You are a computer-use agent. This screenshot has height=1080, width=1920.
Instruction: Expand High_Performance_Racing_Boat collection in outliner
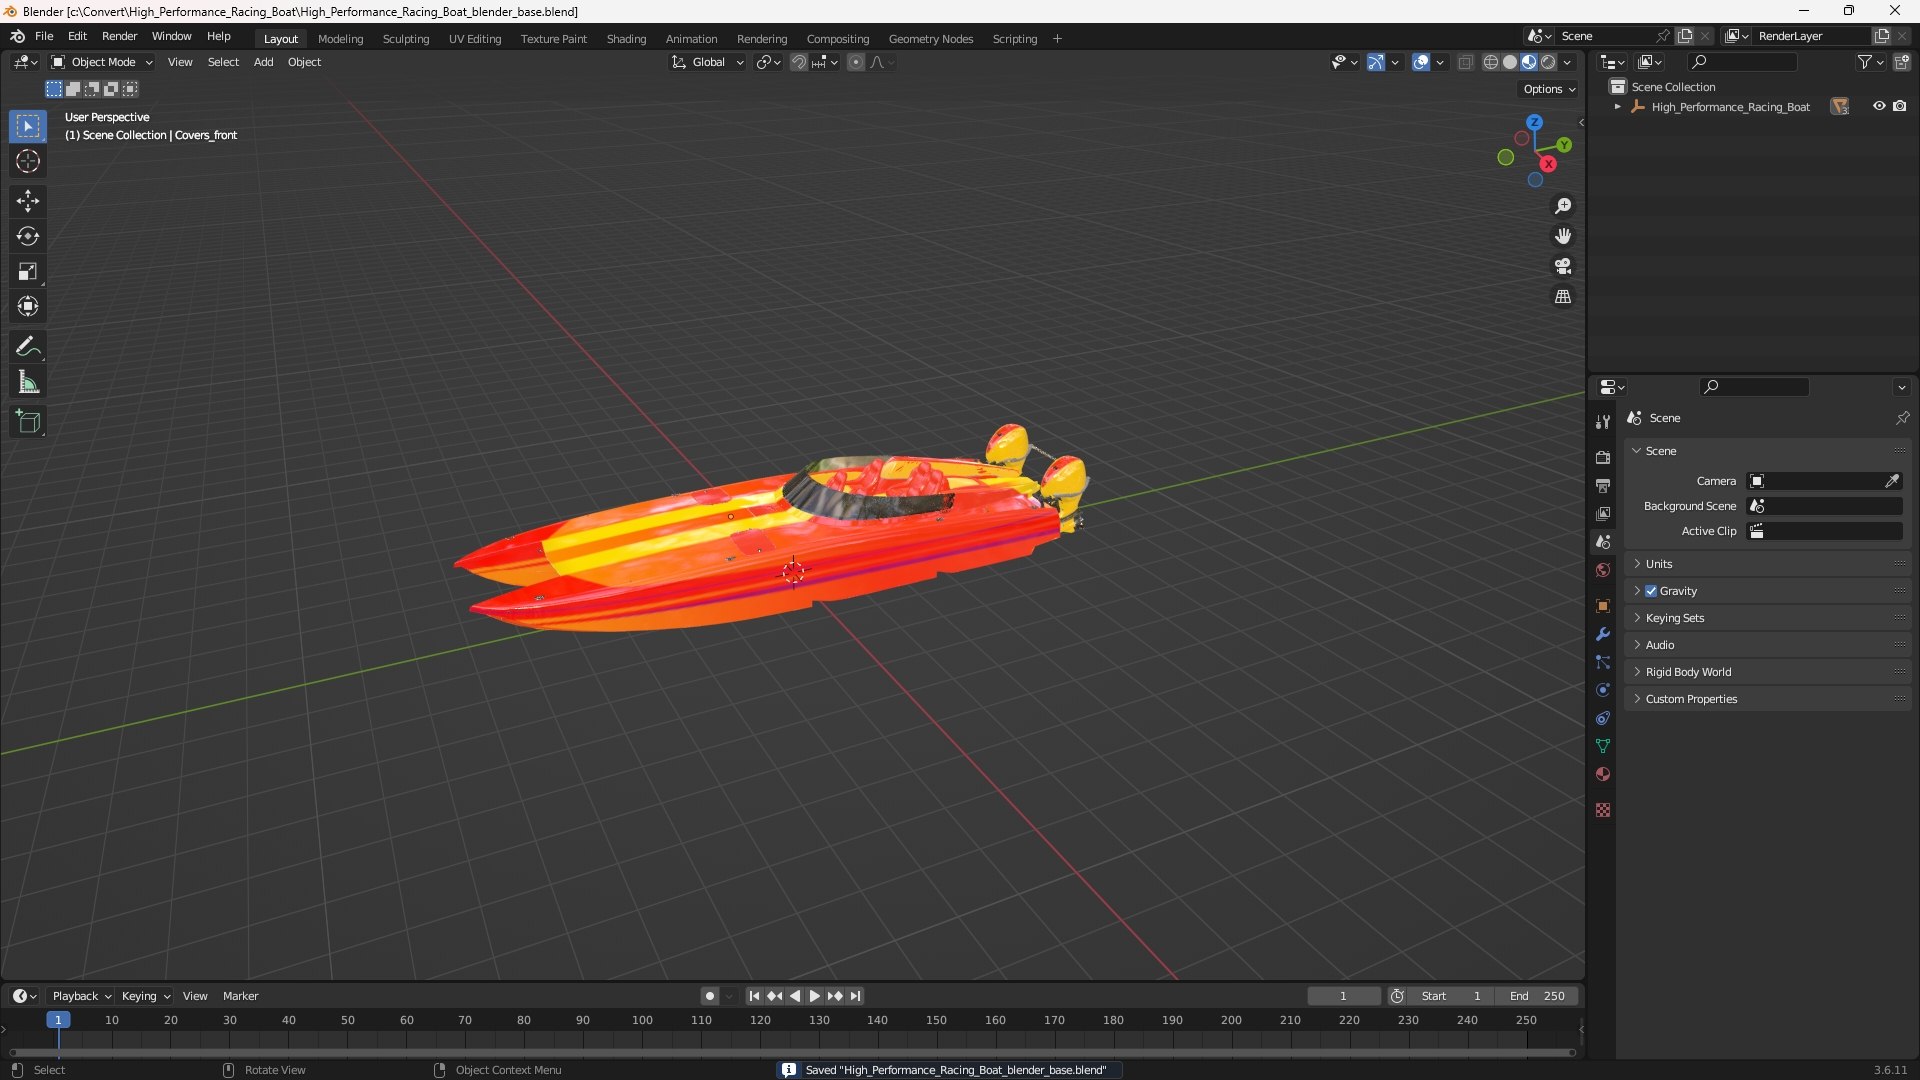(x=1618, y=107)
